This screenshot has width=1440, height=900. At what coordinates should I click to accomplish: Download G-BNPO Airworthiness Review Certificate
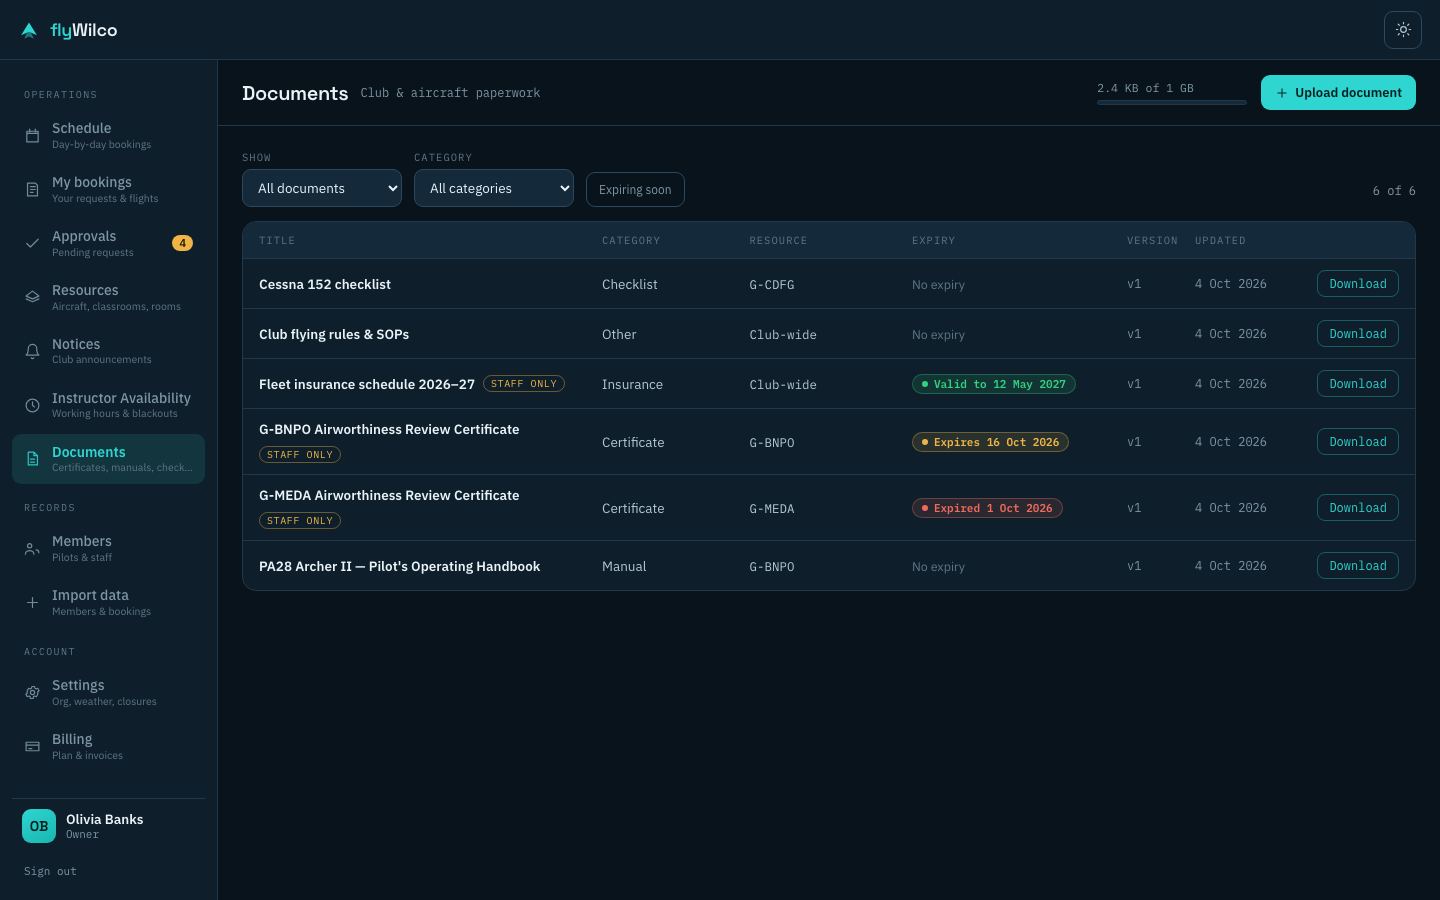click(x=1357, y=442)
